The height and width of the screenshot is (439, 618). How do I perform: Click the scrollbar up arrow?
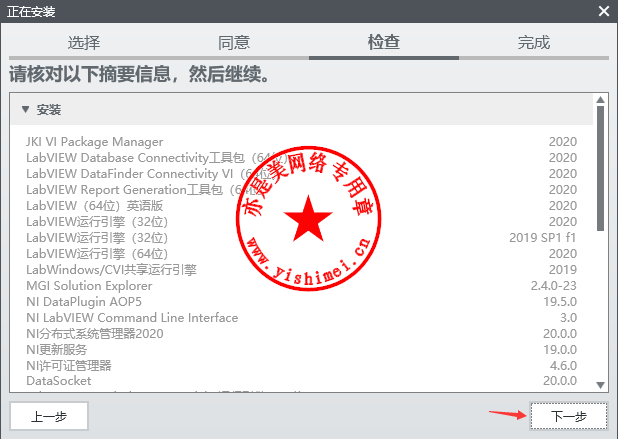(x=600, y=100)
